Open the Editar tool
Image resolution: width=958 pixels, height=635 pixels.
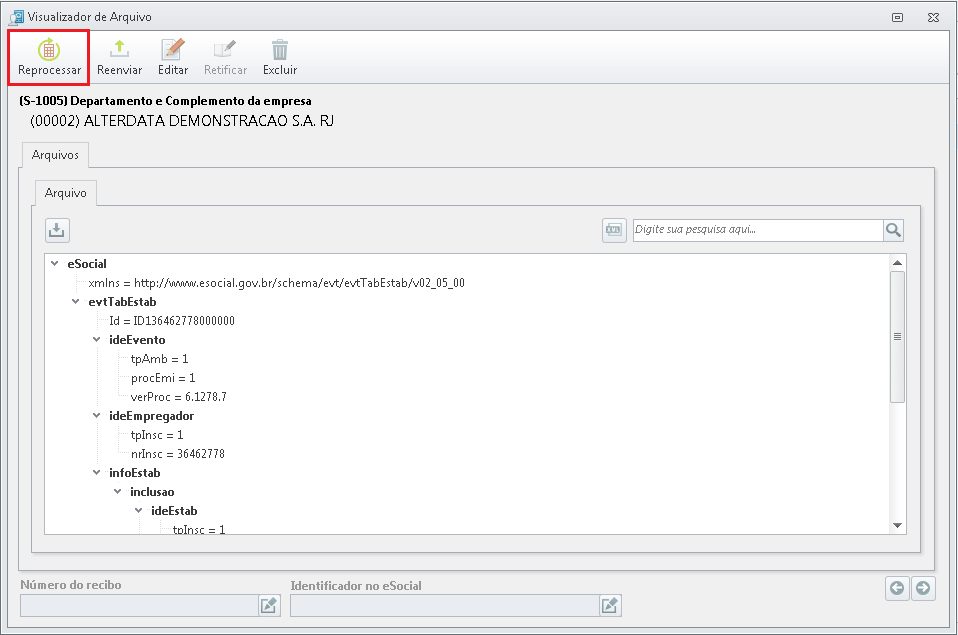pyautogui.click(x=173, y=57)
